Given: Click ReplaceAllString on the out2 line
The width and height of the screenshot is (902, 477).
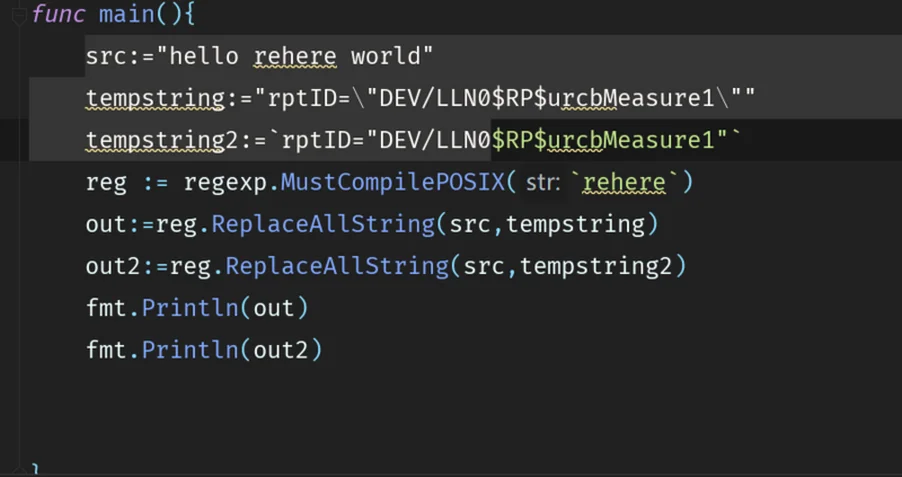Looking at the screenshot, I should pyautogui.click(x=337, y=266).
